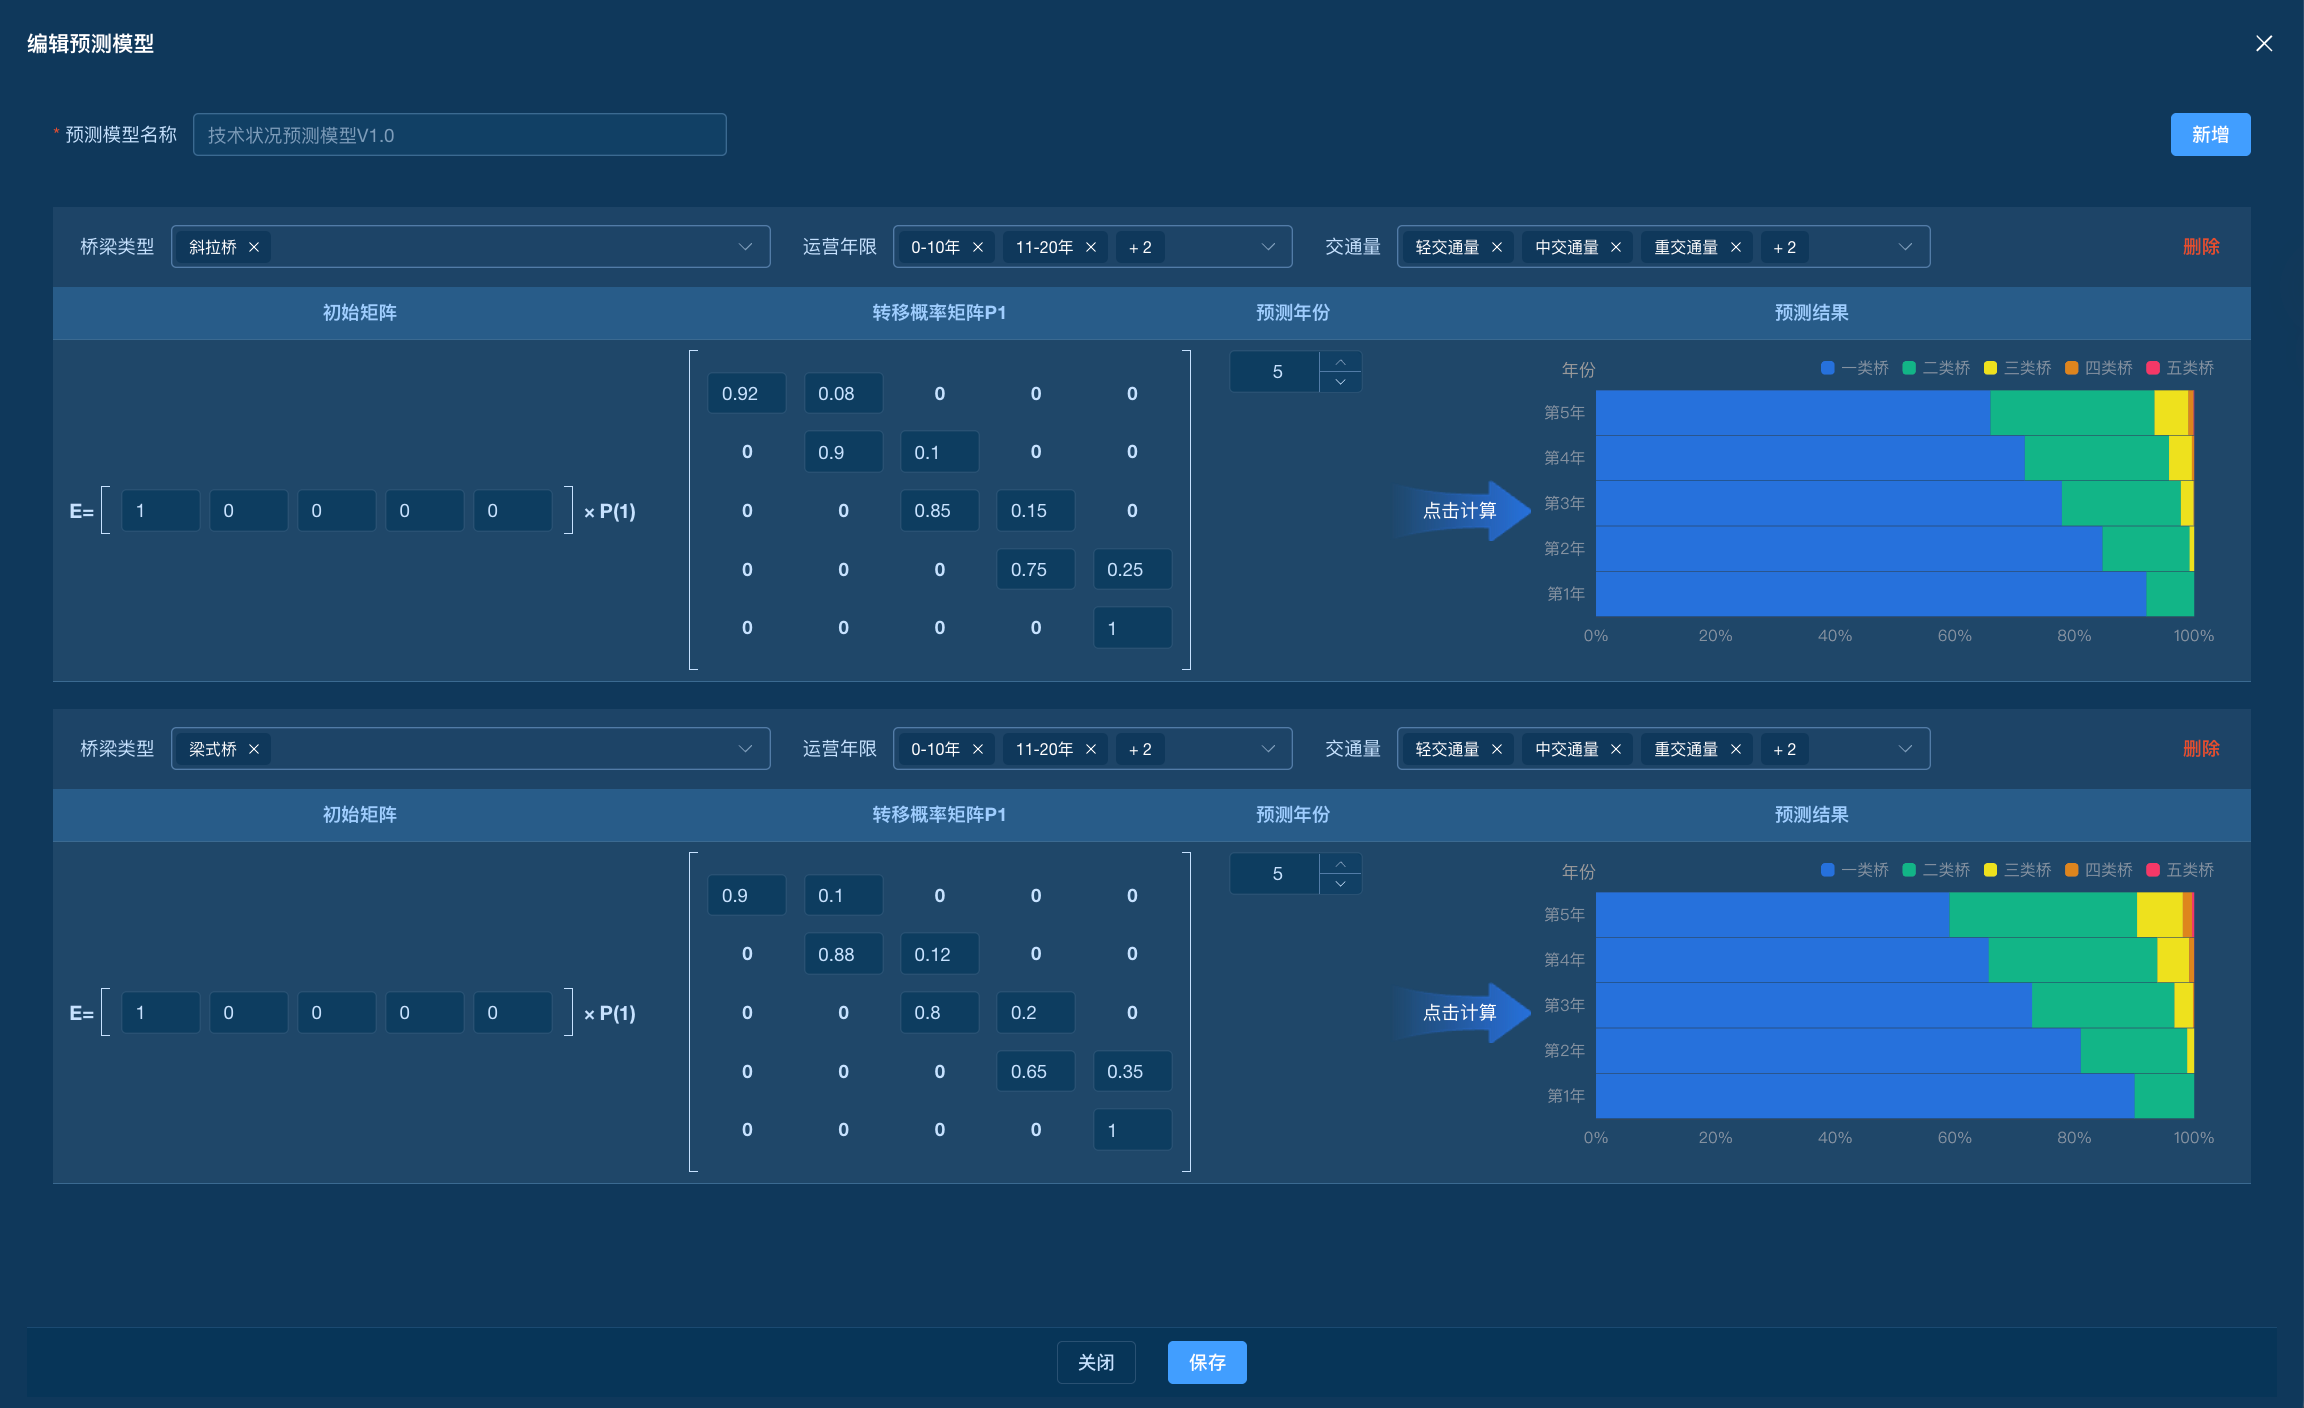
Task: Remove 轻交通量 tag in 斜拉桥 section
Action: [x=1497, y=247]
